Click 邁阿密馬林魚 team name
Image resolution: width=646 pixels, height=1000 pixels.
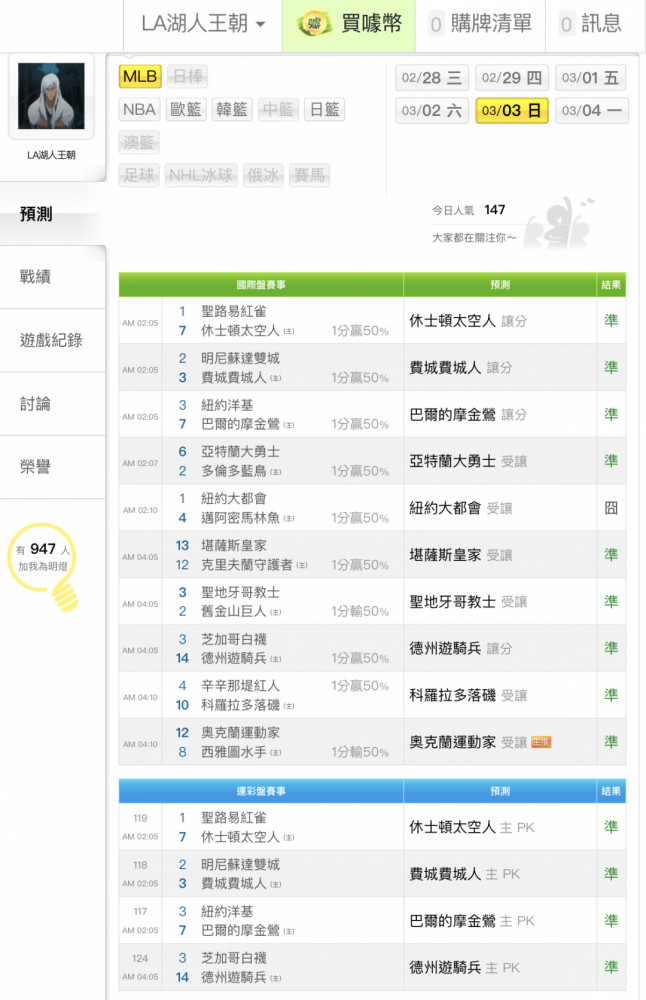click(x=240, y=518)
